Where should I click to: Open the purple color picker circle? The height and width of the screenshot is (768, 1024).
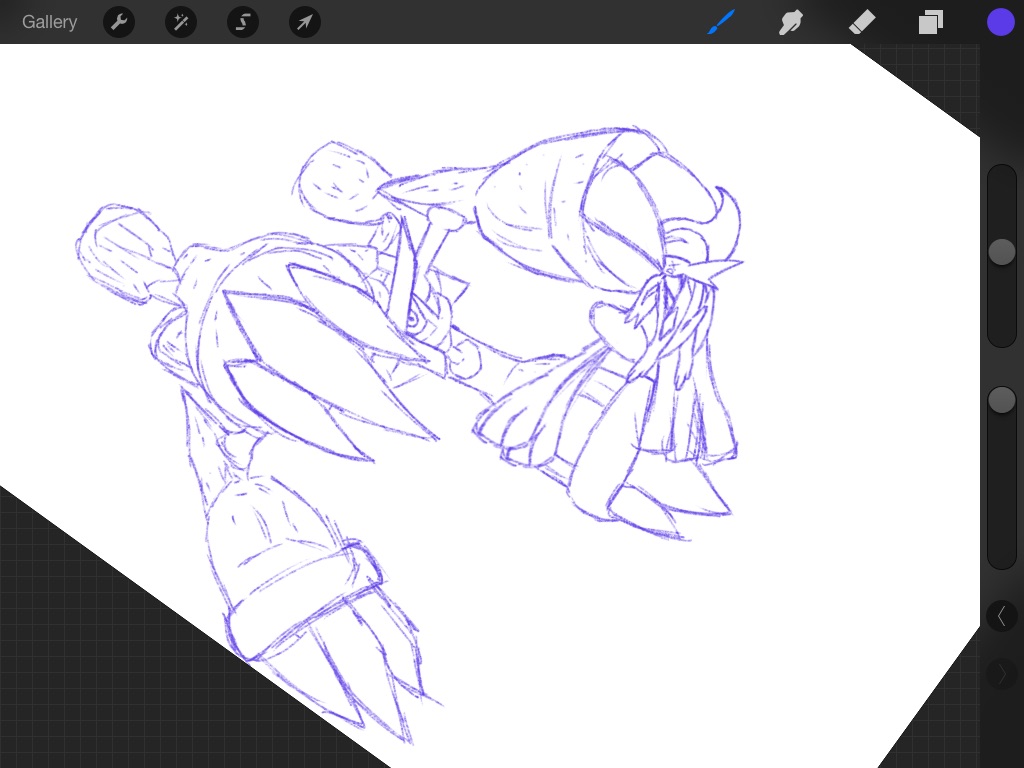[x=1000, y=22]
